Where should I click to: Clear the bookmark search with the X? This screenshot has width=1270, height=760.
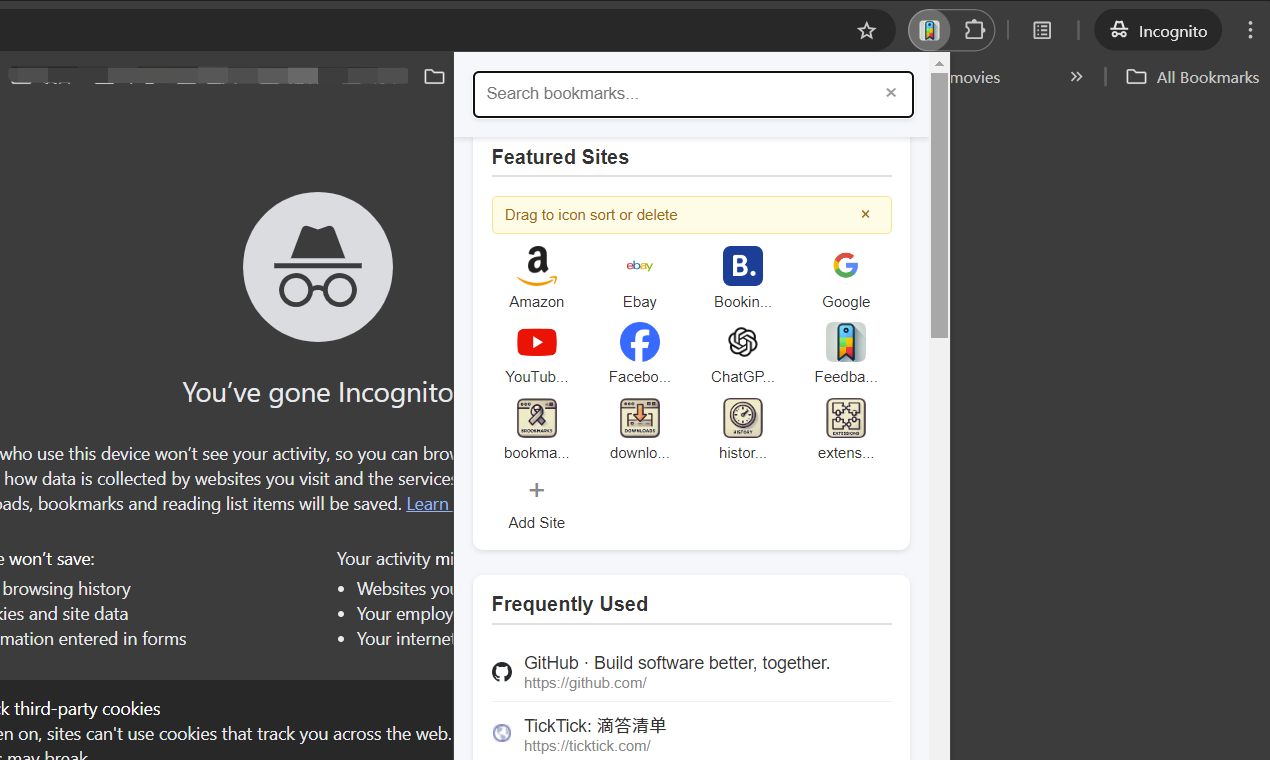(x=891, y=93)
